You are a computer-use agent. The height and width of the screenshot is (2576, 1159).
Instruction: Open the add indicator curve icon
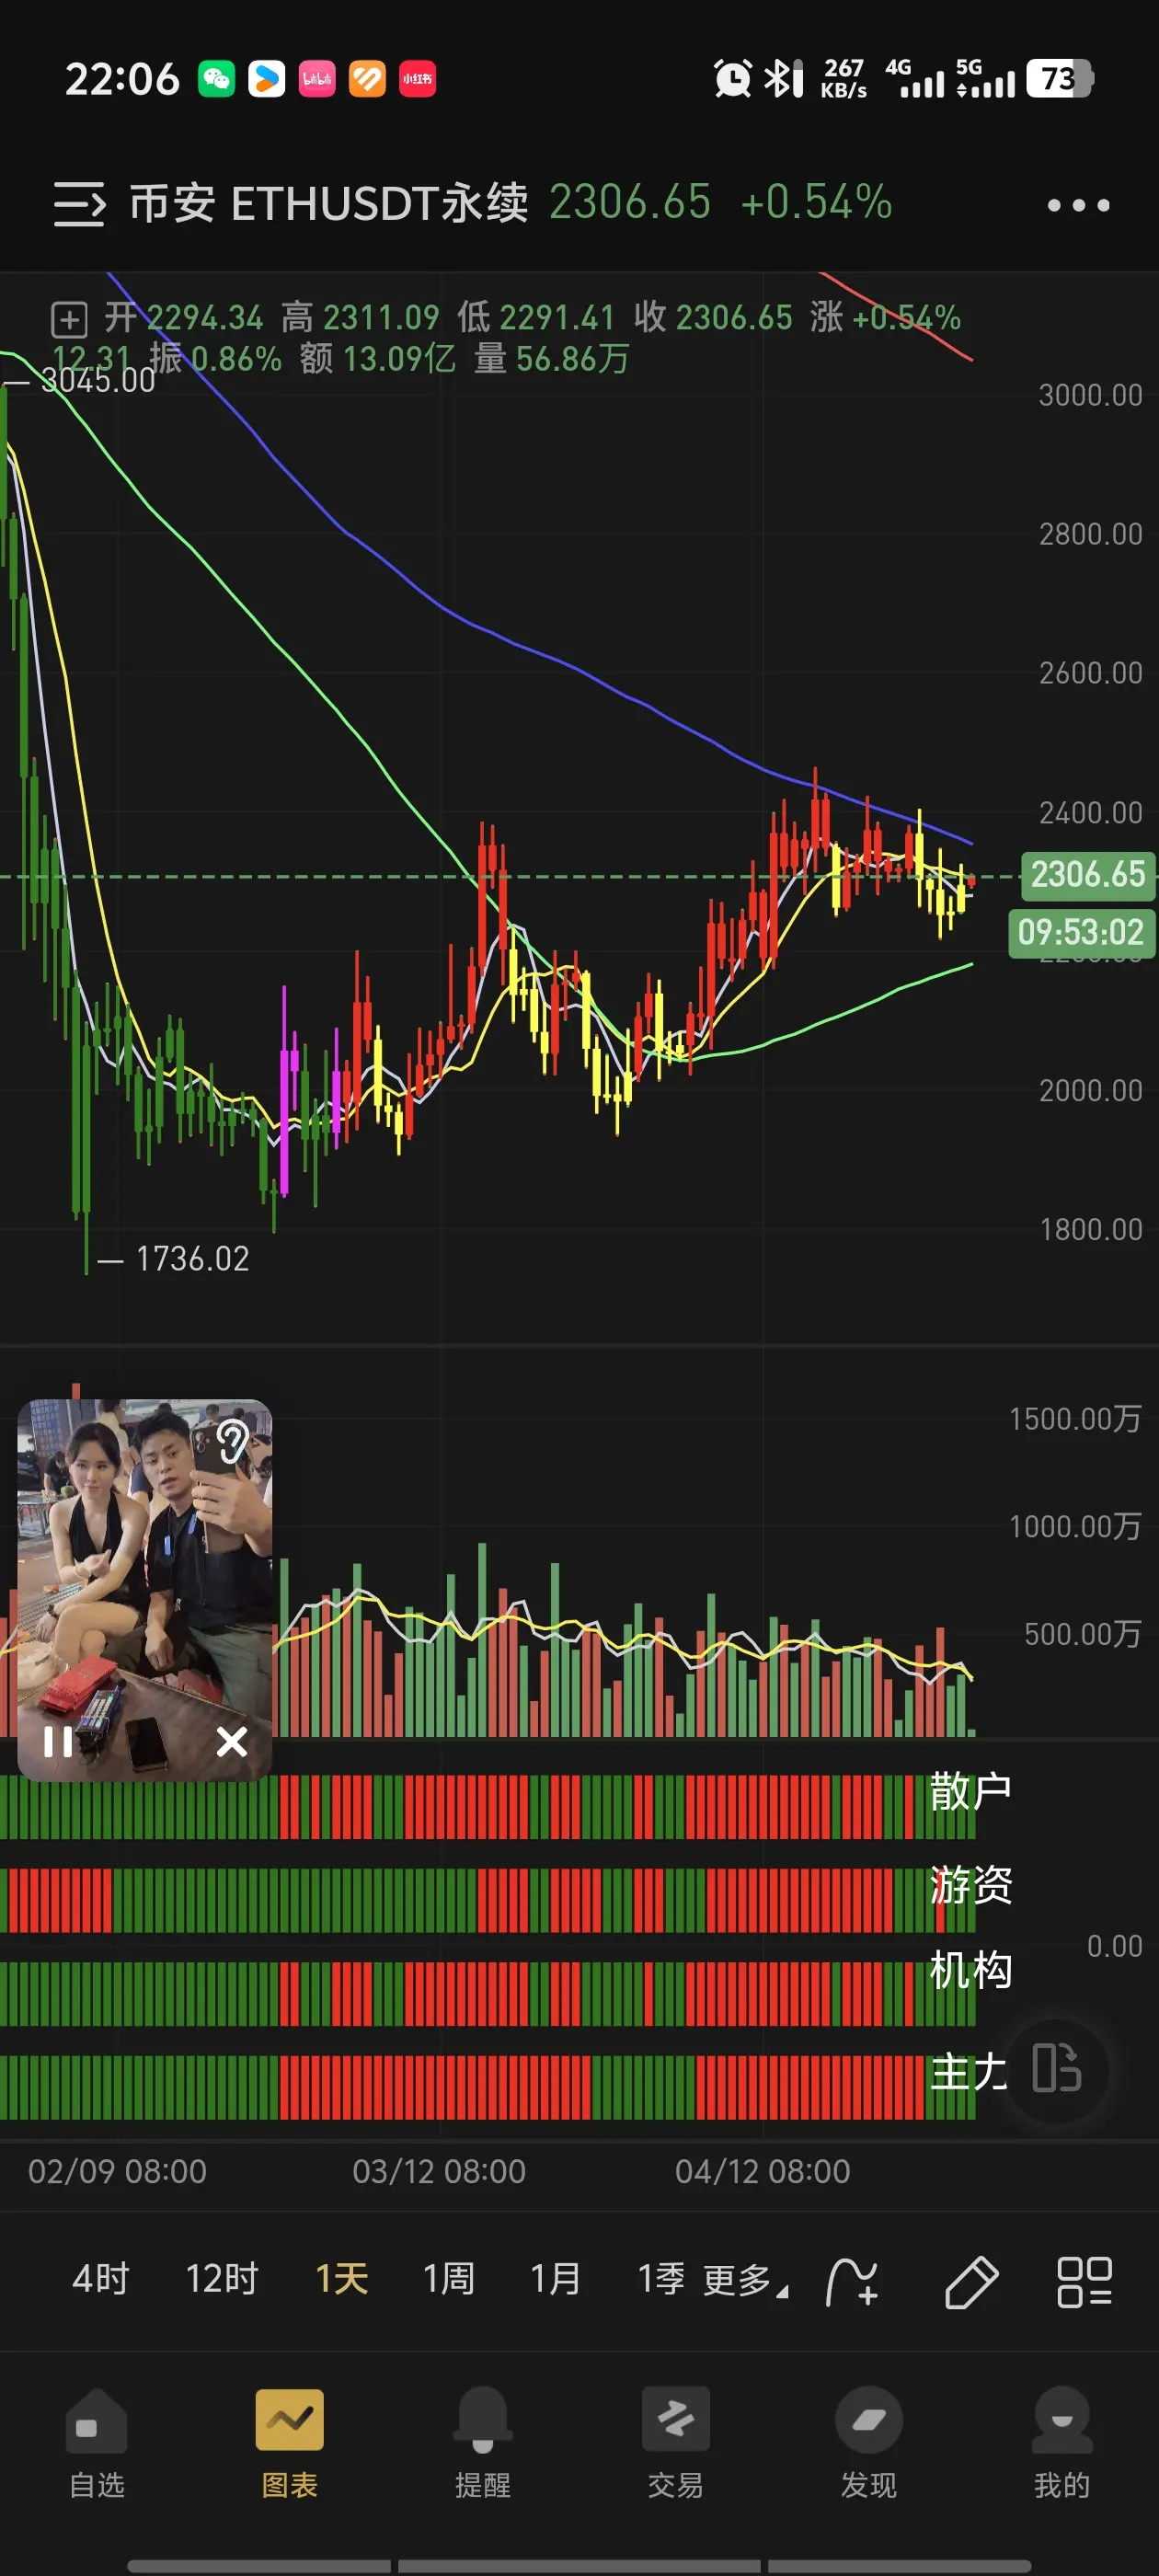tap(852, 2282)
